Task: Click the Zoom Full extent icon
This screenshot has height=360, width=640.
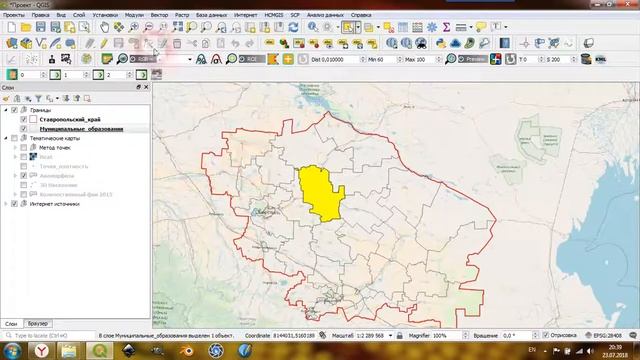Action: click(178, 27)
